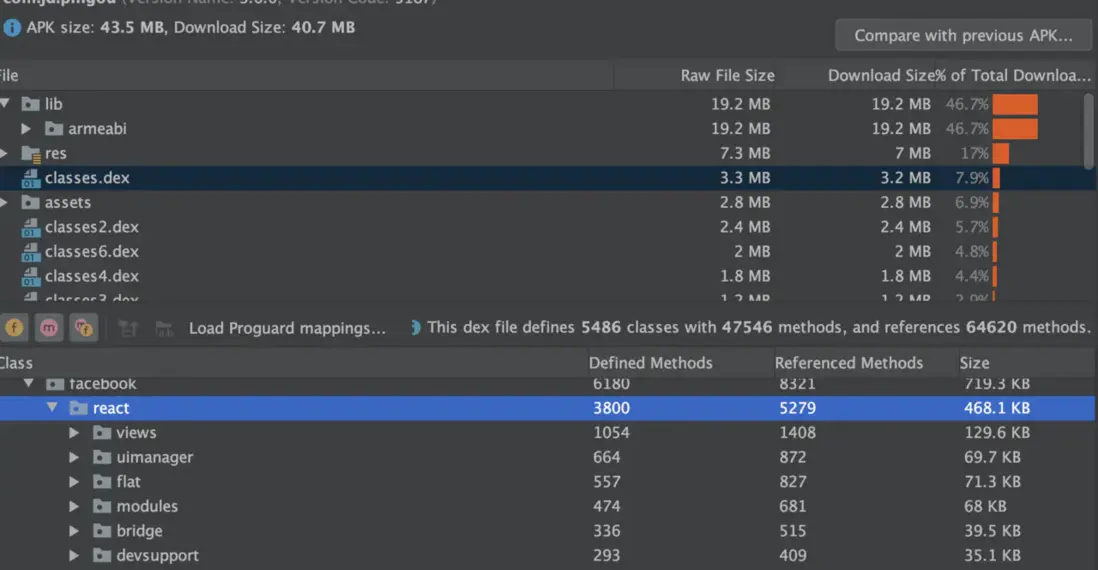1098x570 pixels.
Task: Click Compare with previous APK button
Action: coord(963,36)
